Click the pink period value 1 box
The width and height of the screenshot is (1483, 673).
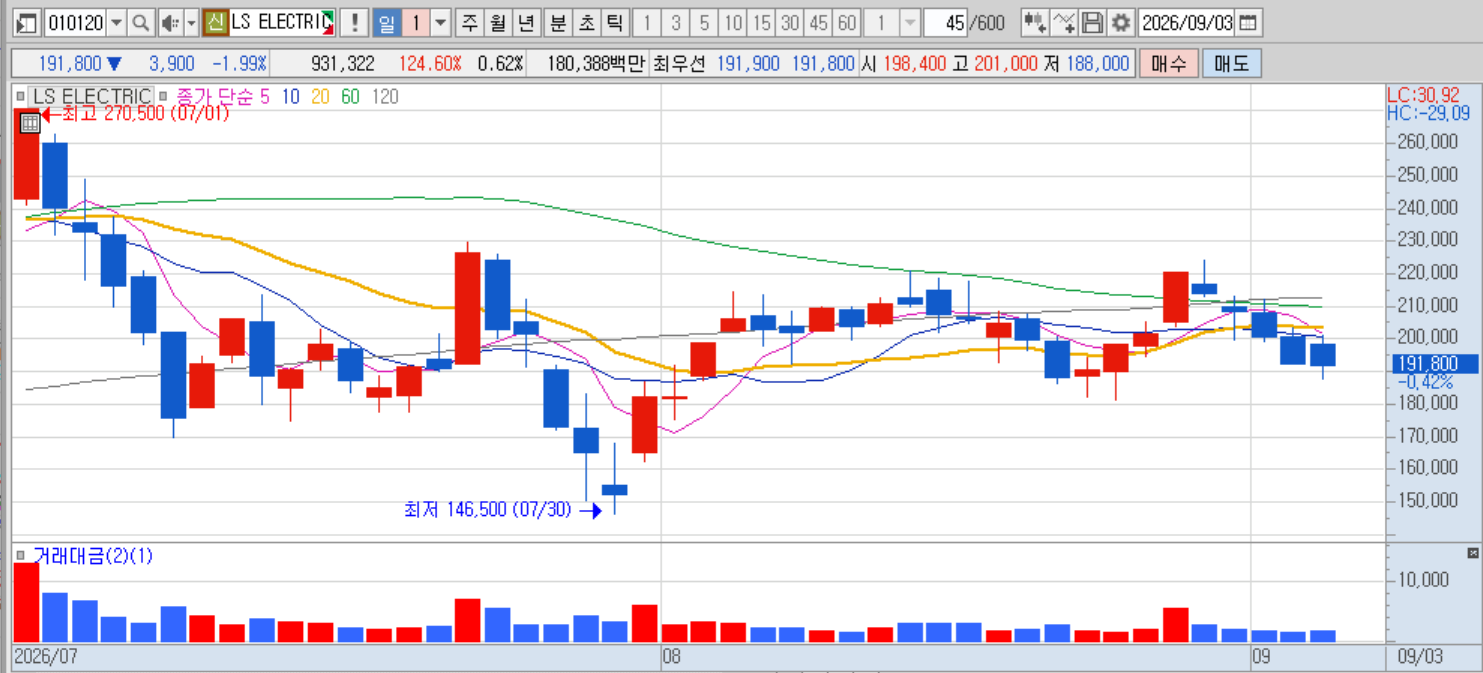click(x=414, y=22)
